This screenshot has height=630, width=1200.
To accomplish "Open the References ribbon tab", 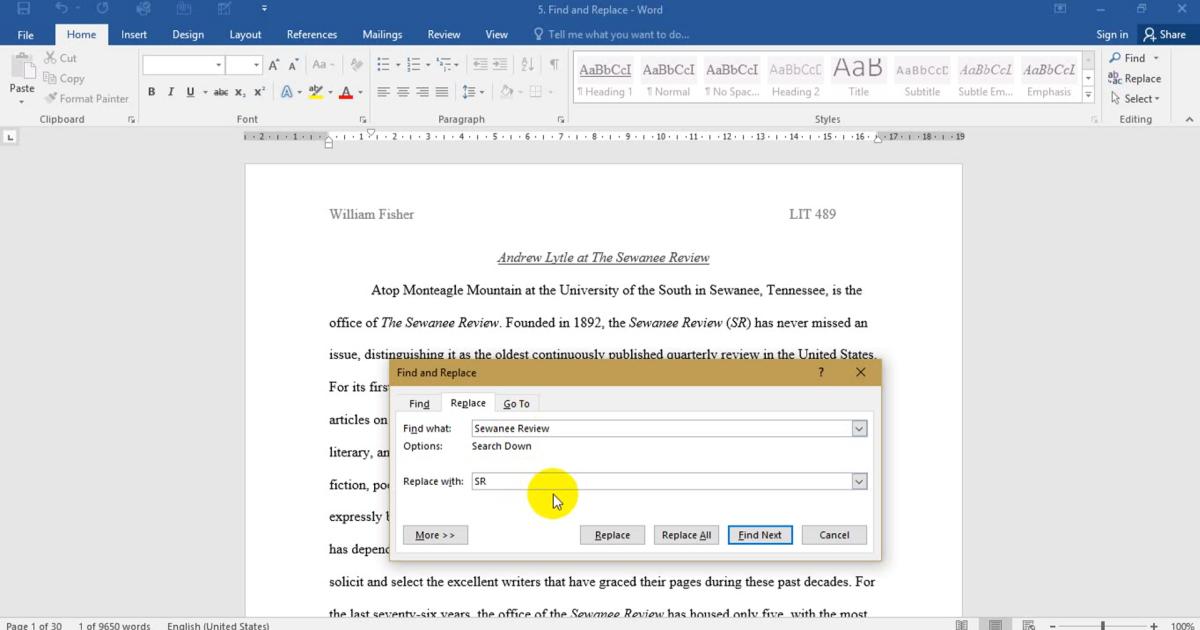I will pyautogui.click(x=311, y=34).
